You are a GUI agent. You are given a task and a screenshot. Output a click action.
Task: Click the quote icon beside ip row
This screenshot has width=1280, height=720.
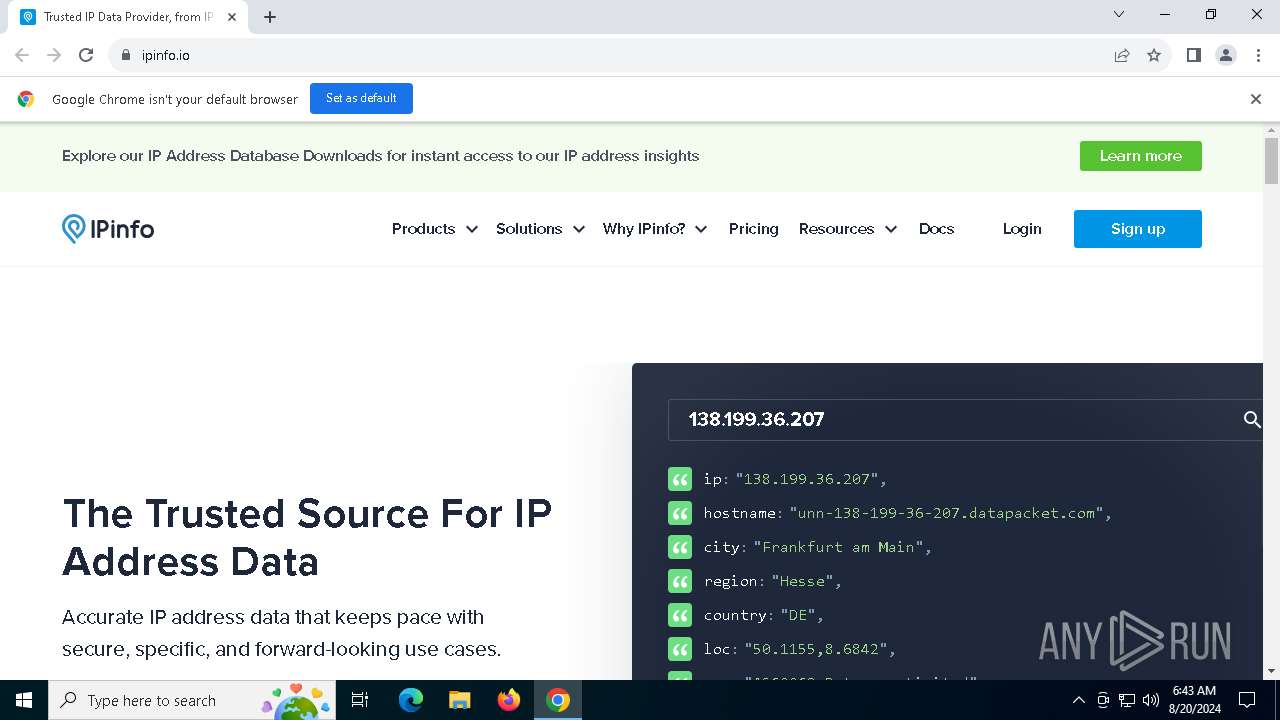[680, 479]
